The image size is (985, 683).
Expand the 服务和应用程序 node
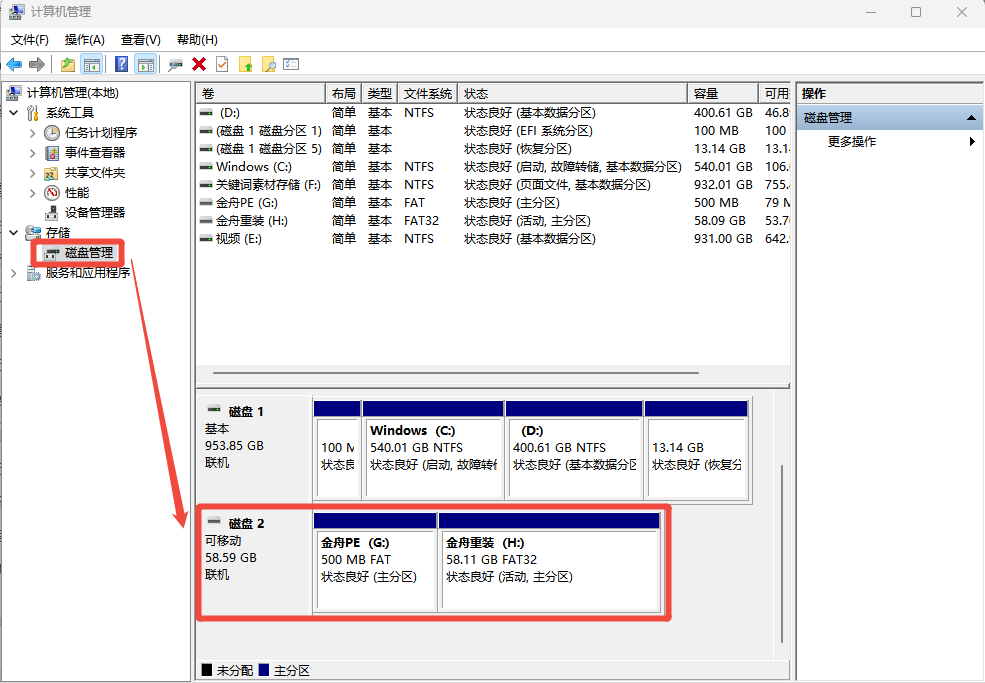coord(13,273)
